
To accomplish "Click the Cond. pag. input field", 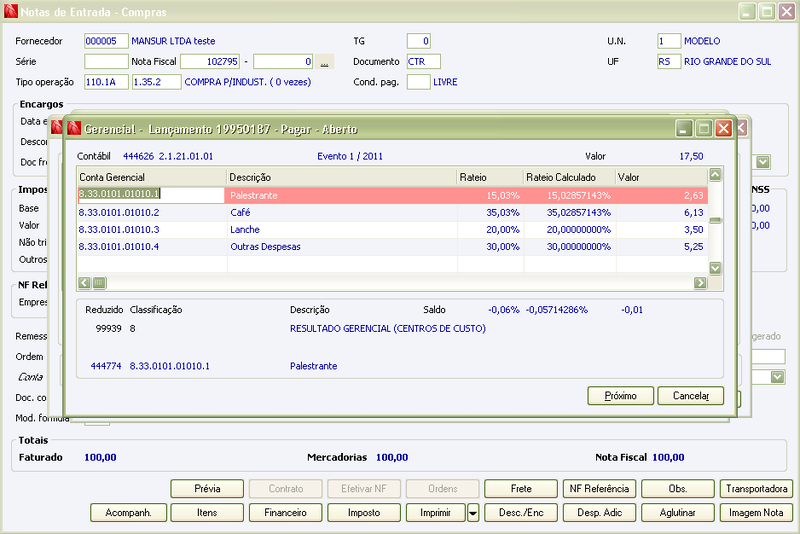I will (419, 82).
